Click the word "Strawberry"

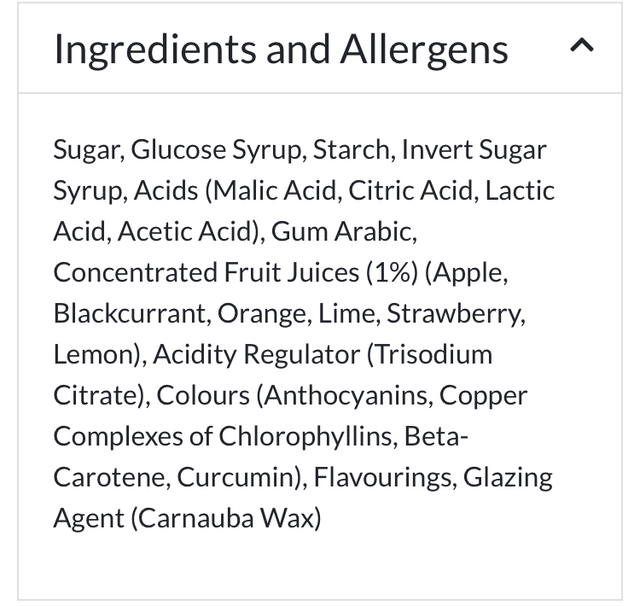point(454,314)
